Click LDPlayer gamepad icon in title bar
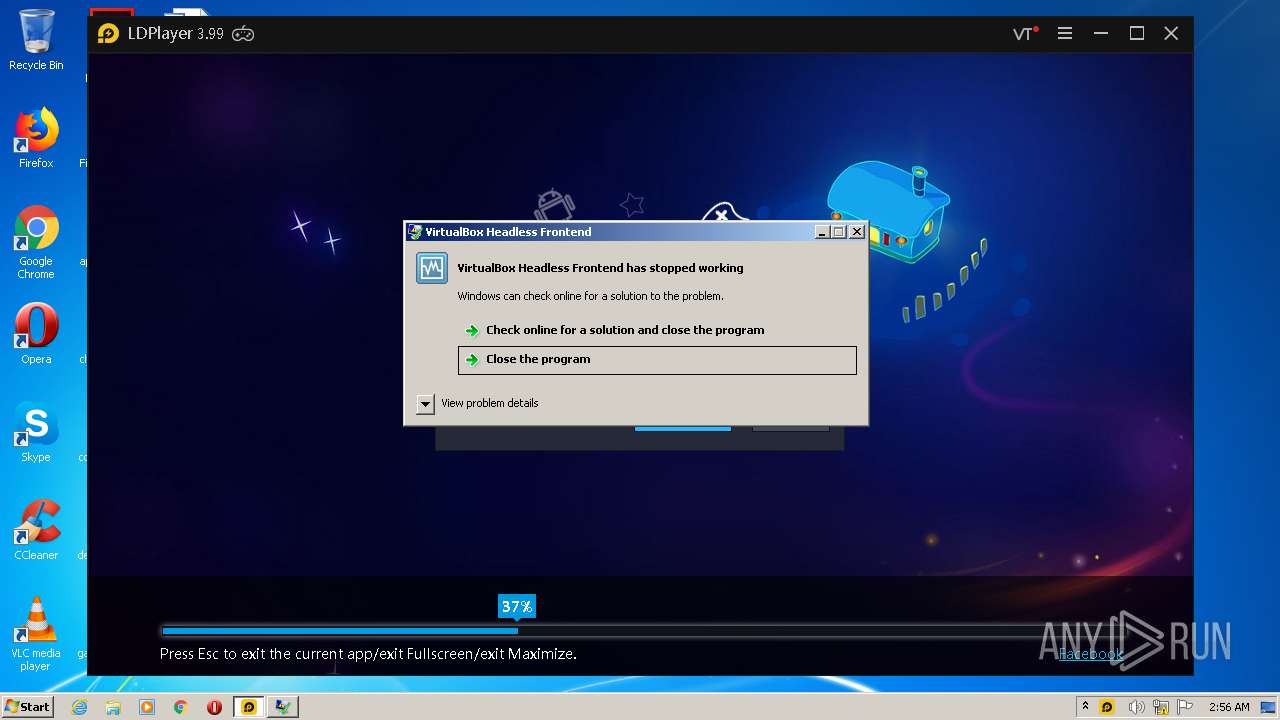The height and width of the screenshot is (720, 1280). [243, 34]
